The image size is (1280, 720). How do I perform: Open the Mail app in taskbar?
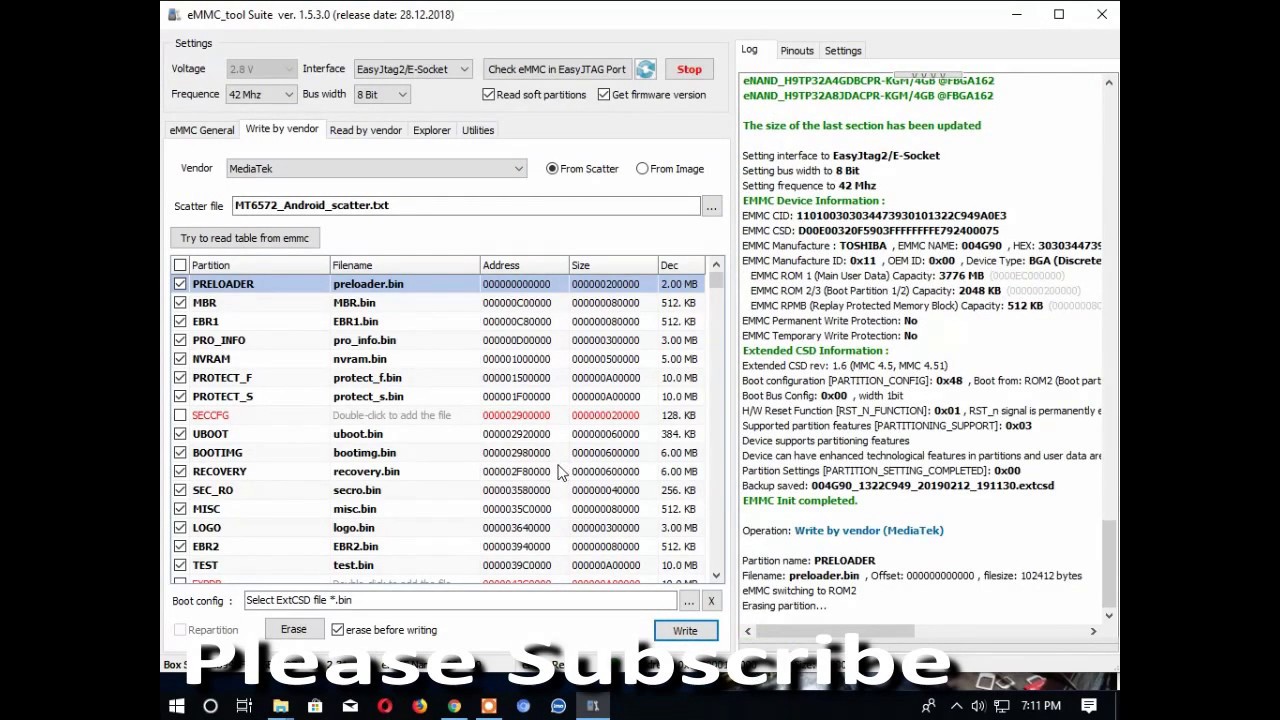tap(350, 706)
